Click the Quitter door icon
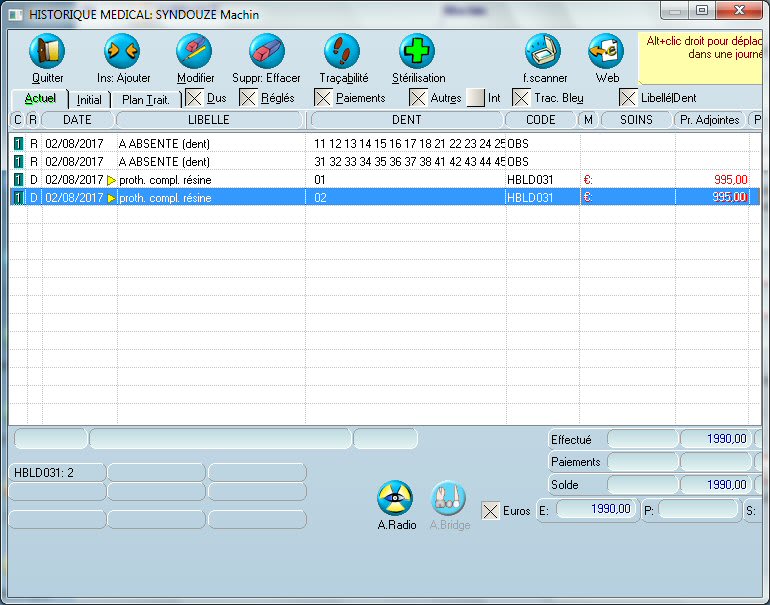 [47, 52]
